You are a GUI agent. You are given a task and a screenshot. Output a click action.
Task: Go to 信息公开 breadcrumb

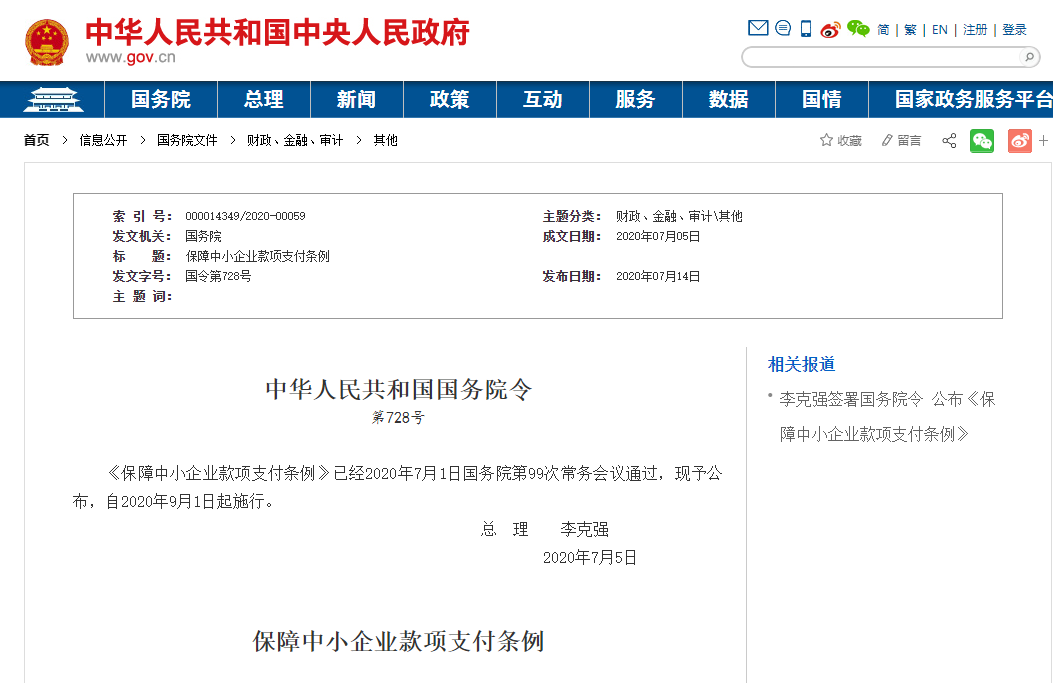coord(103,140)
